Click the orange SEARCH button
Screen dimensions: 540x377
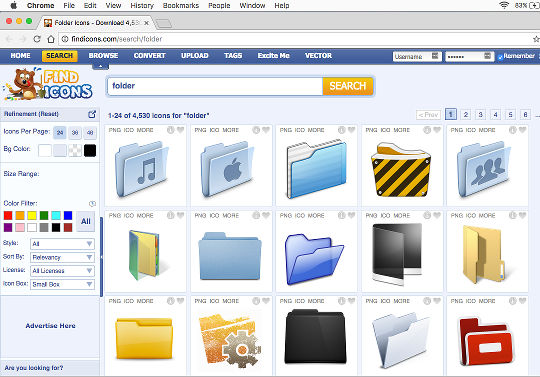348,86
